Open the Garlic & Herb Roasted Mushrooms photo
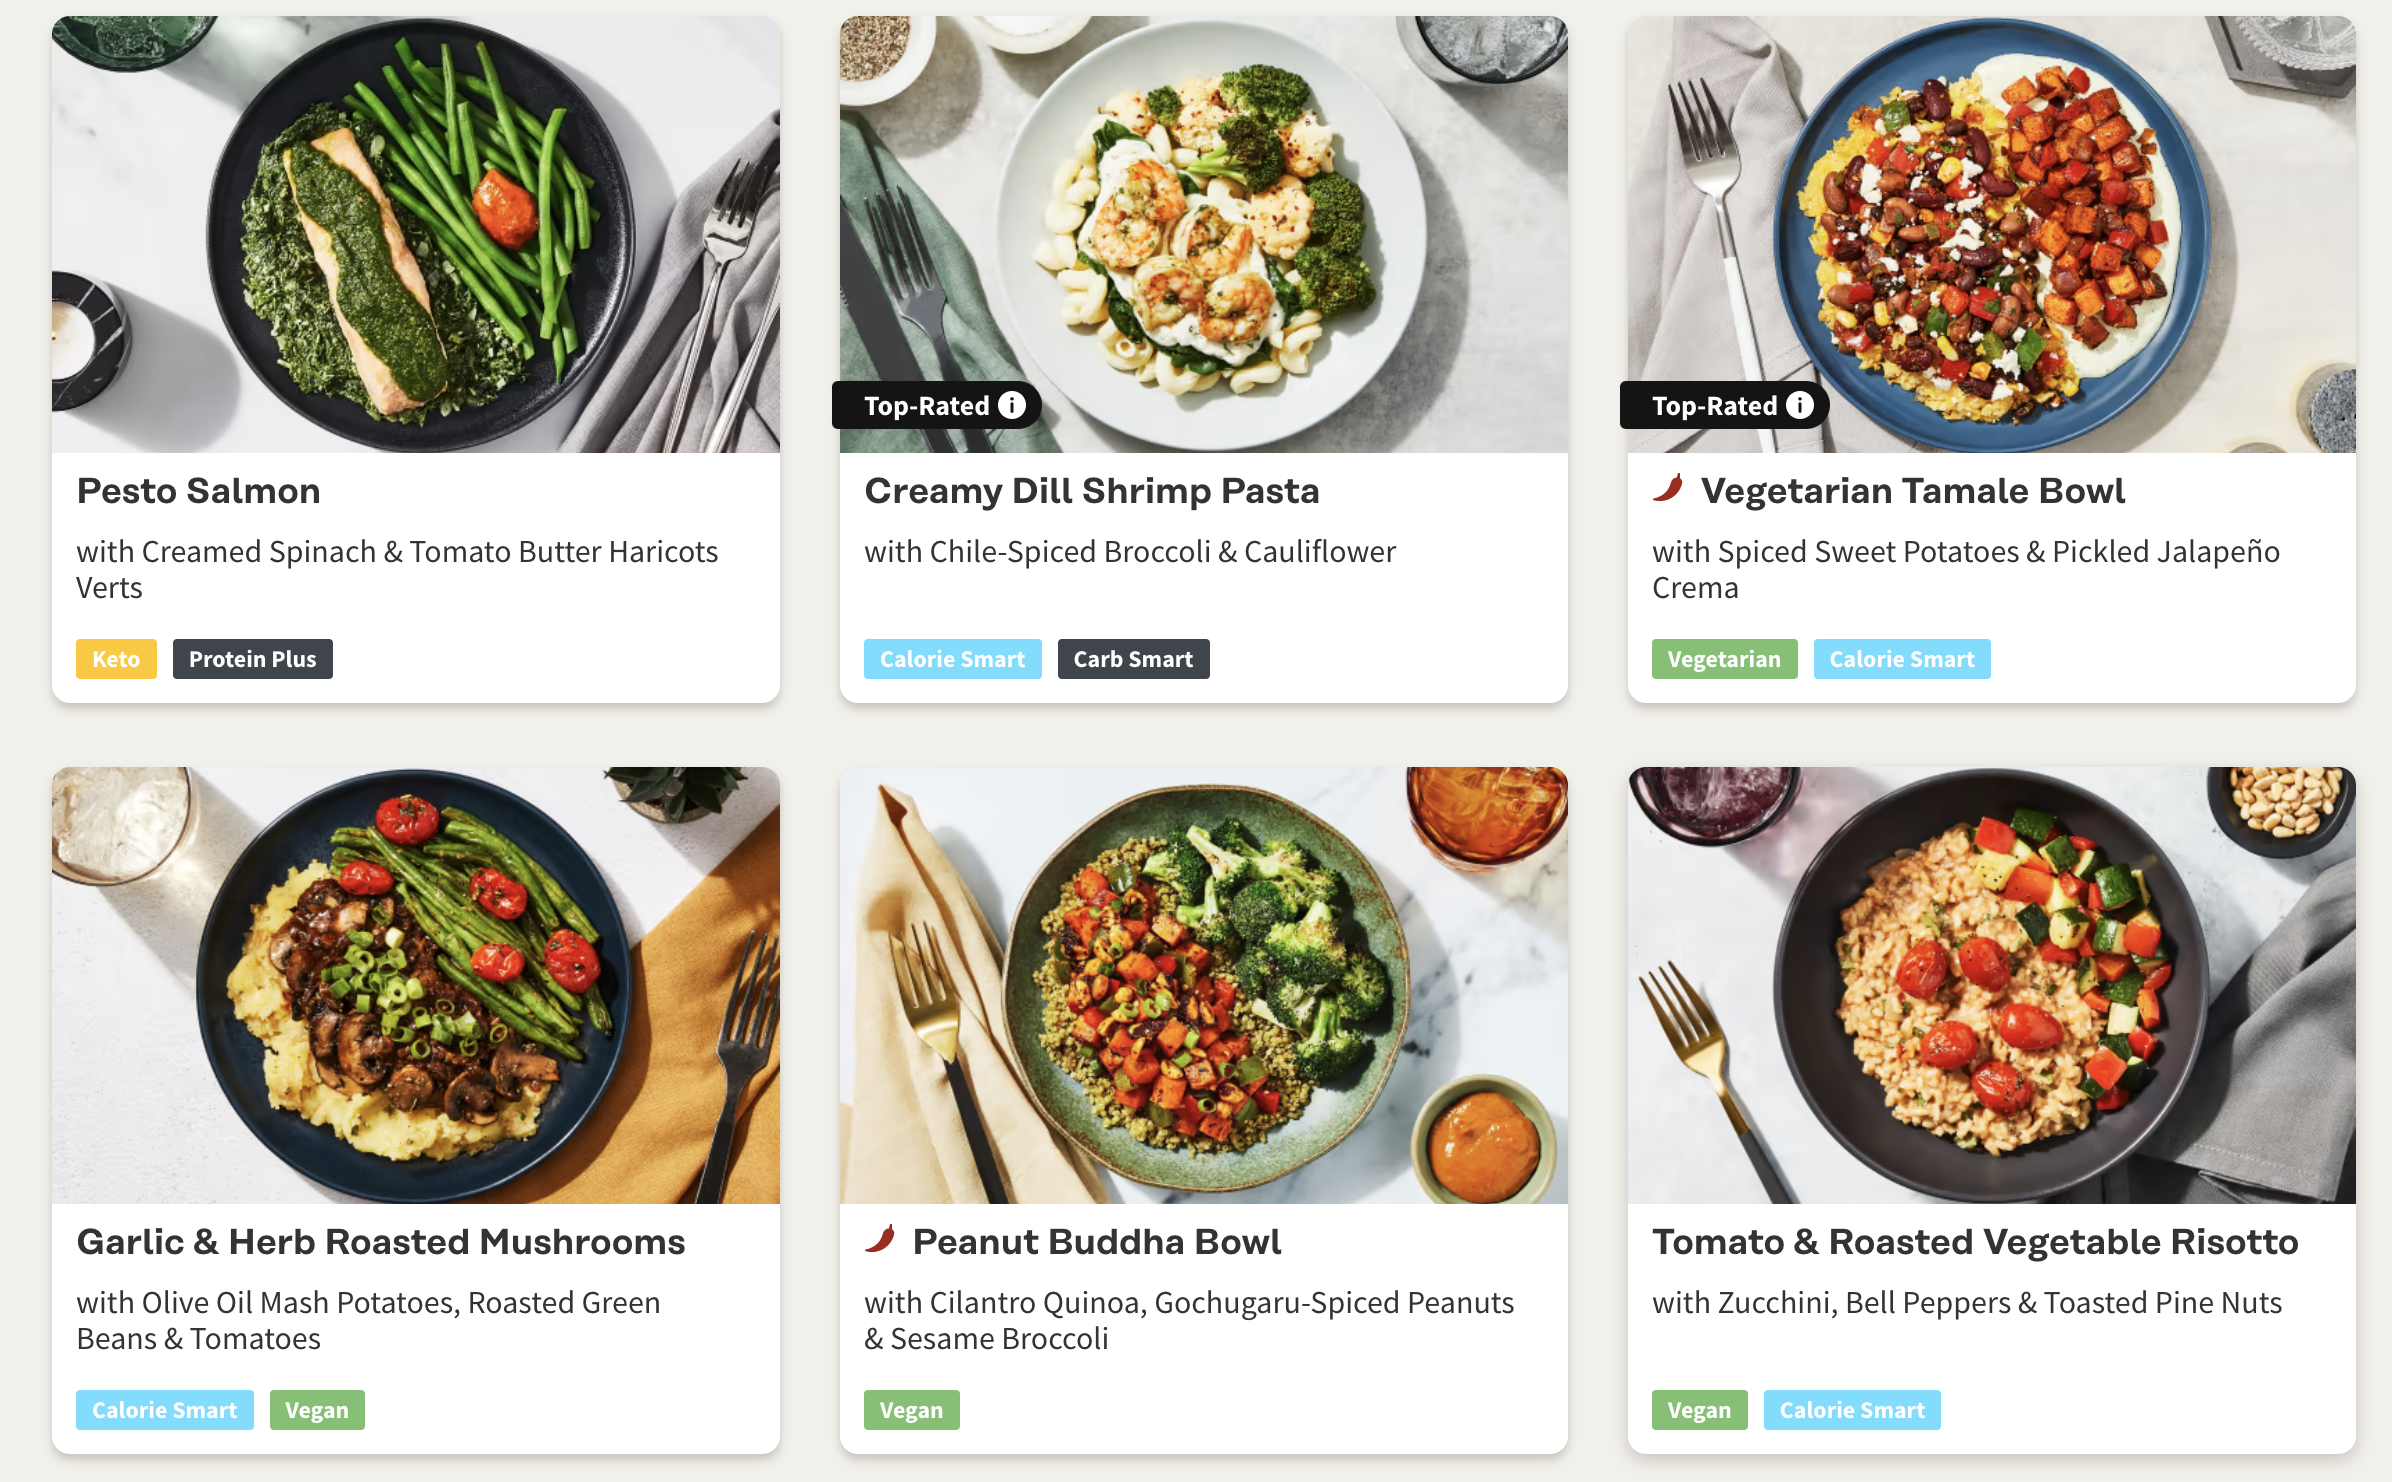Screen dimensions: 2392x1482 [x=416, y=985]
